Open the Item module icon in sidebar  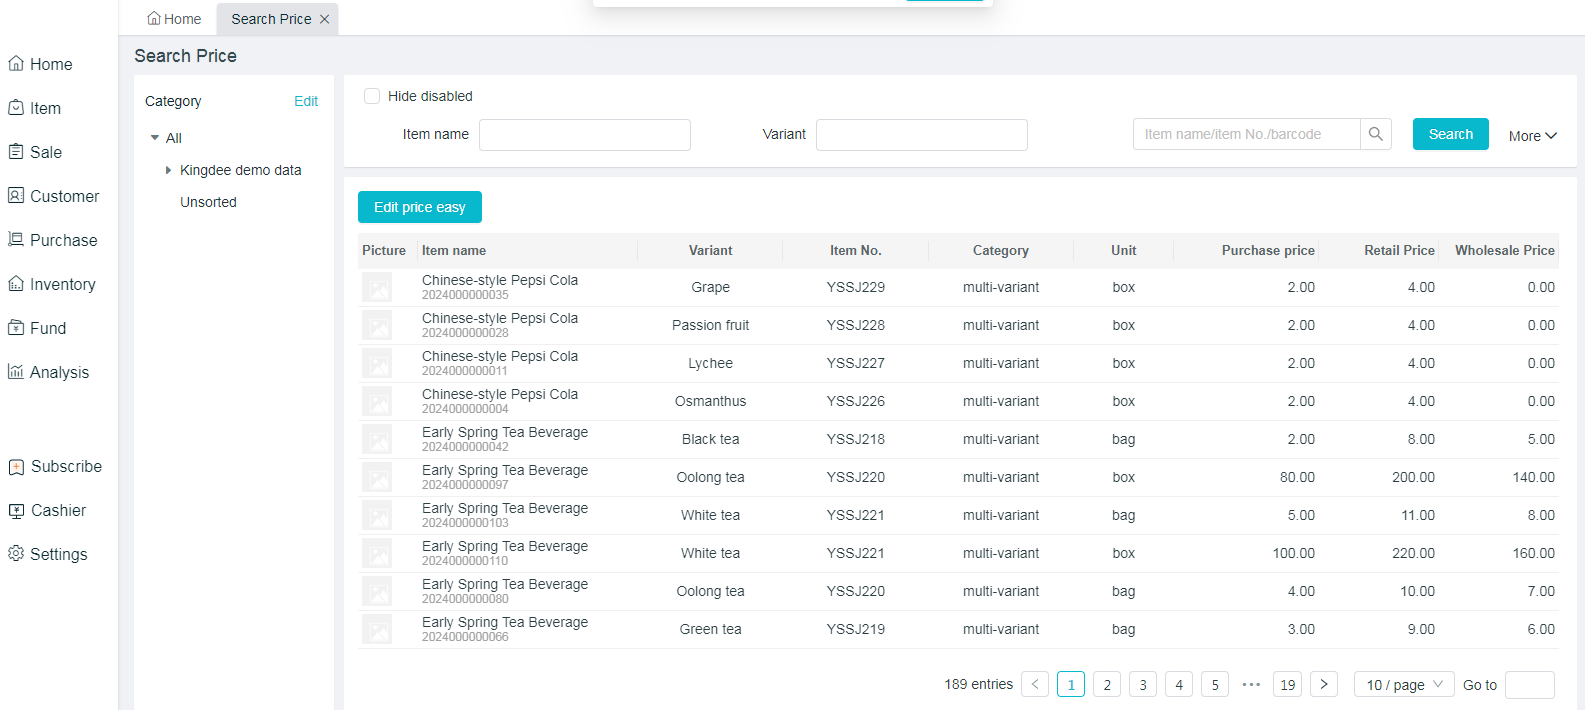[x=16, y=108]
